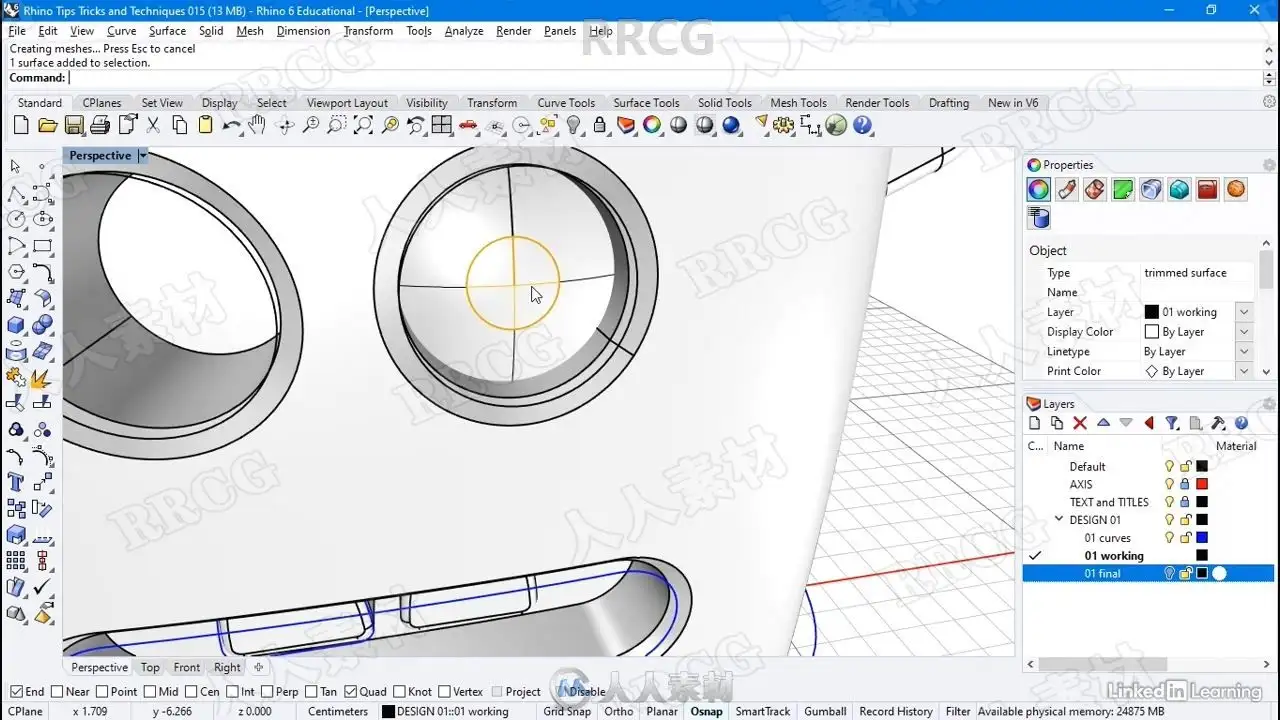Switch to the Curve Tools tab
The image size is (1280, 720).
tap(566, 103)
